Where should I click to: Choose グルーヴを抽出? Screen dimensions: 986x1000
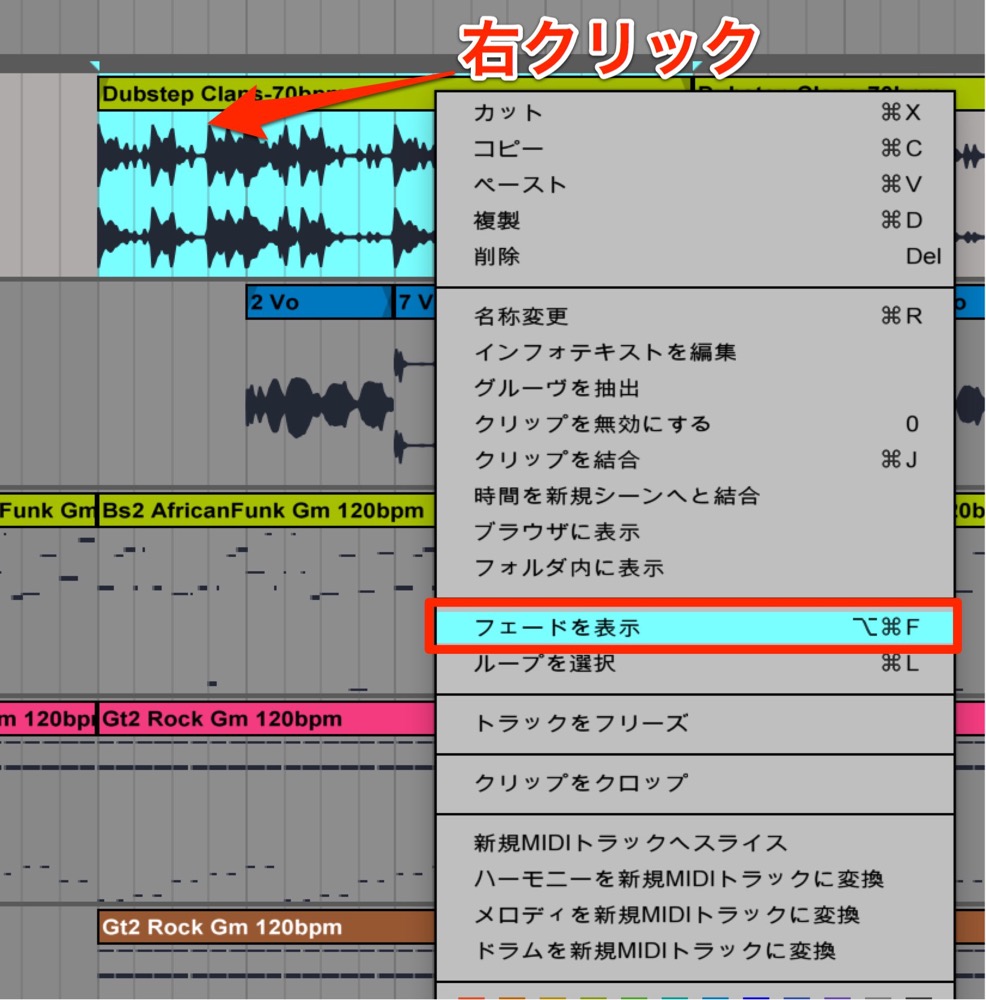695,388
